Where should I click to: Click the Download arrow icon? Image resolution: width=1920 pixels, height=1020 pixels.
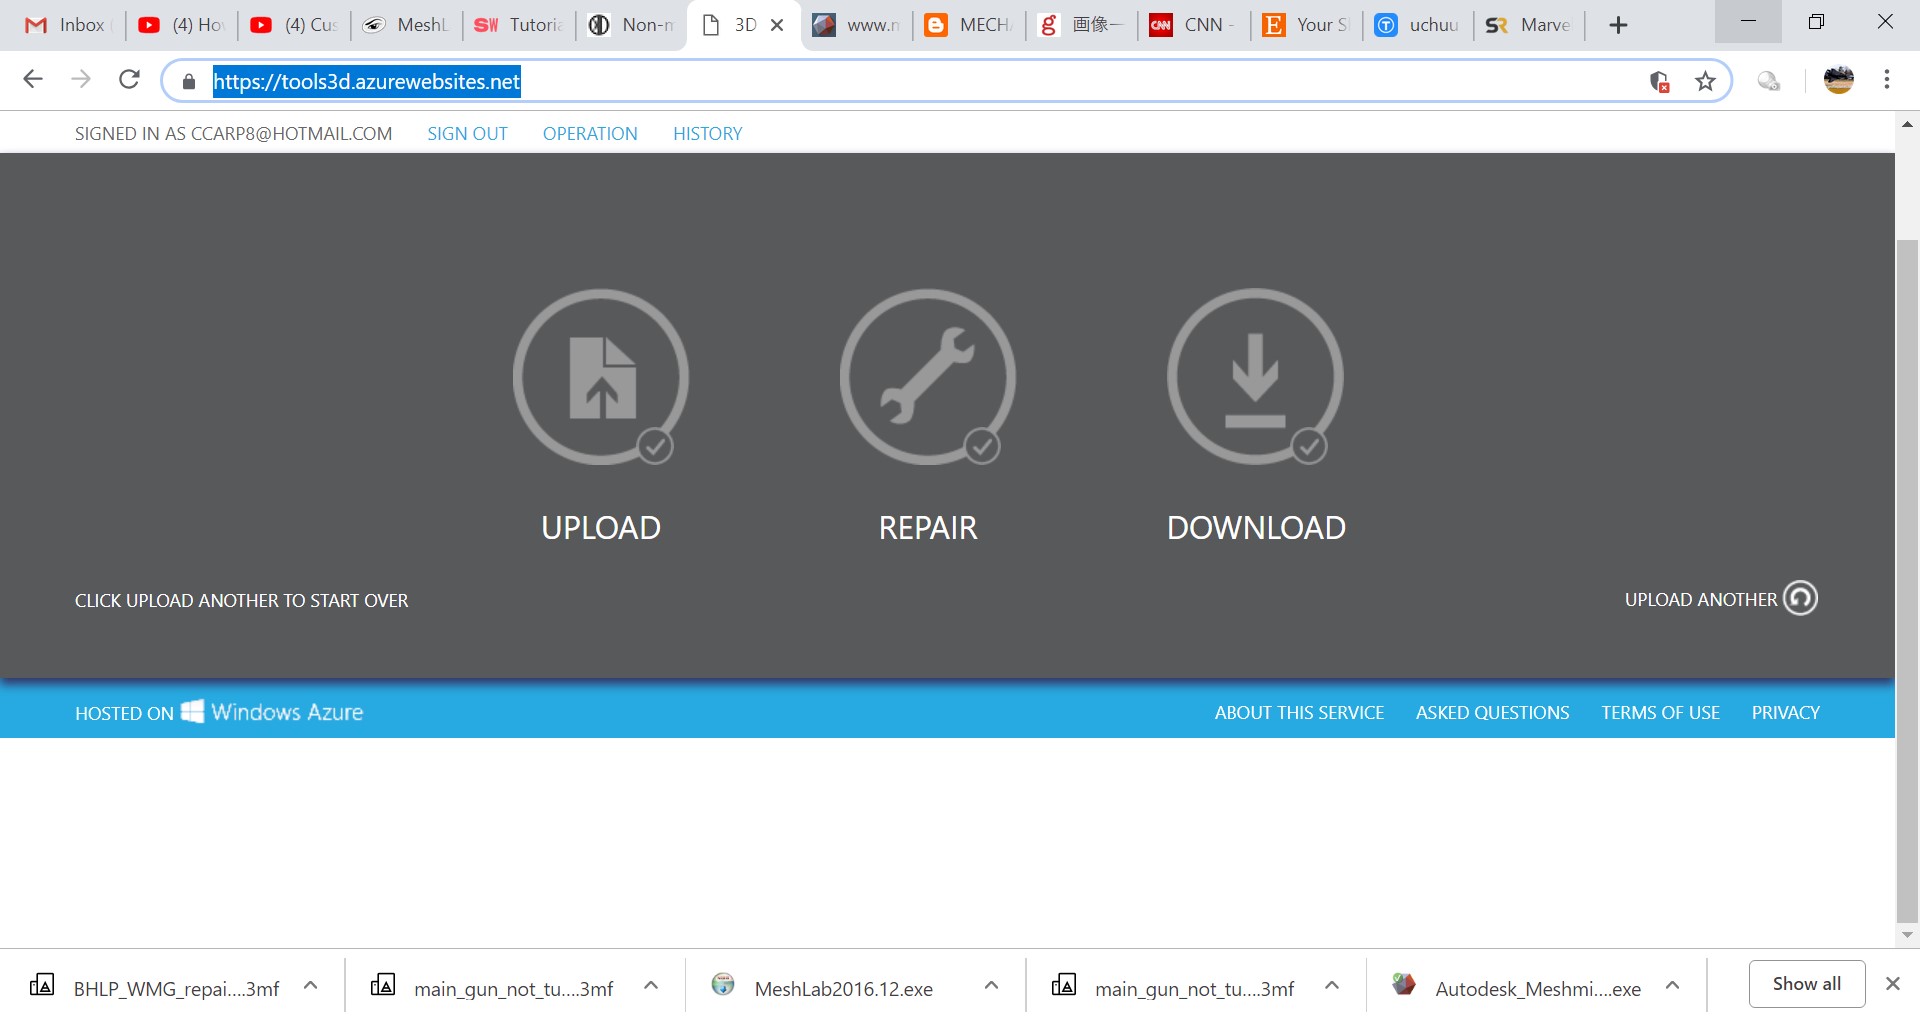(x=1255, y=378)
